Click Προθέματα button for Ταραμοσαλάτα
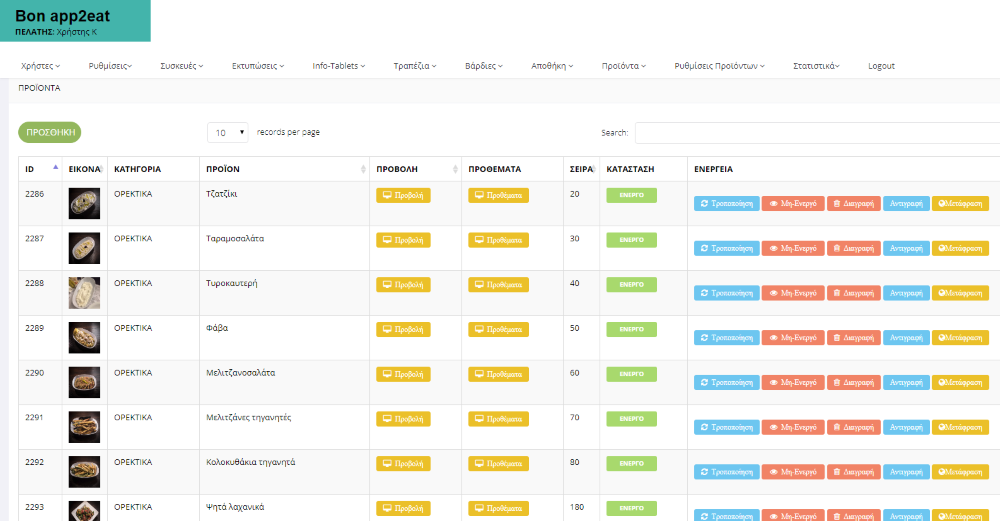The image size is (1000, 521). point(498,240)
